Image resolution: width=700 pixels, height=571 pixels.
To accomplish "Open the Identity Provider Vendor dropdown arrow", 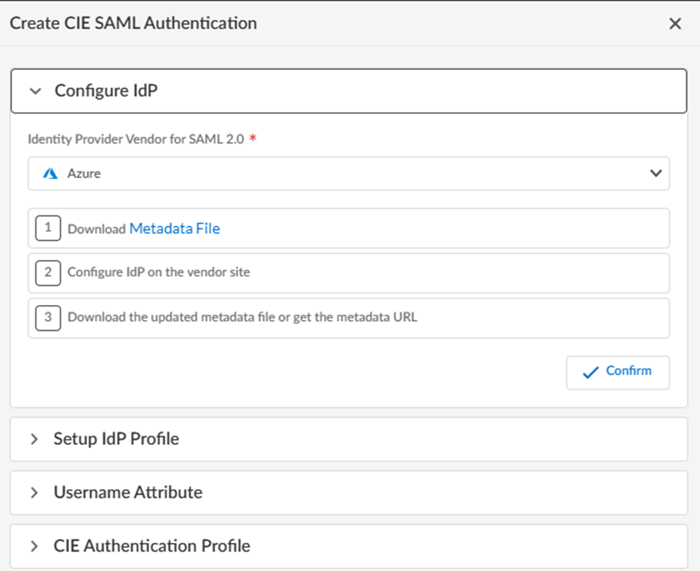I will 656,173.
